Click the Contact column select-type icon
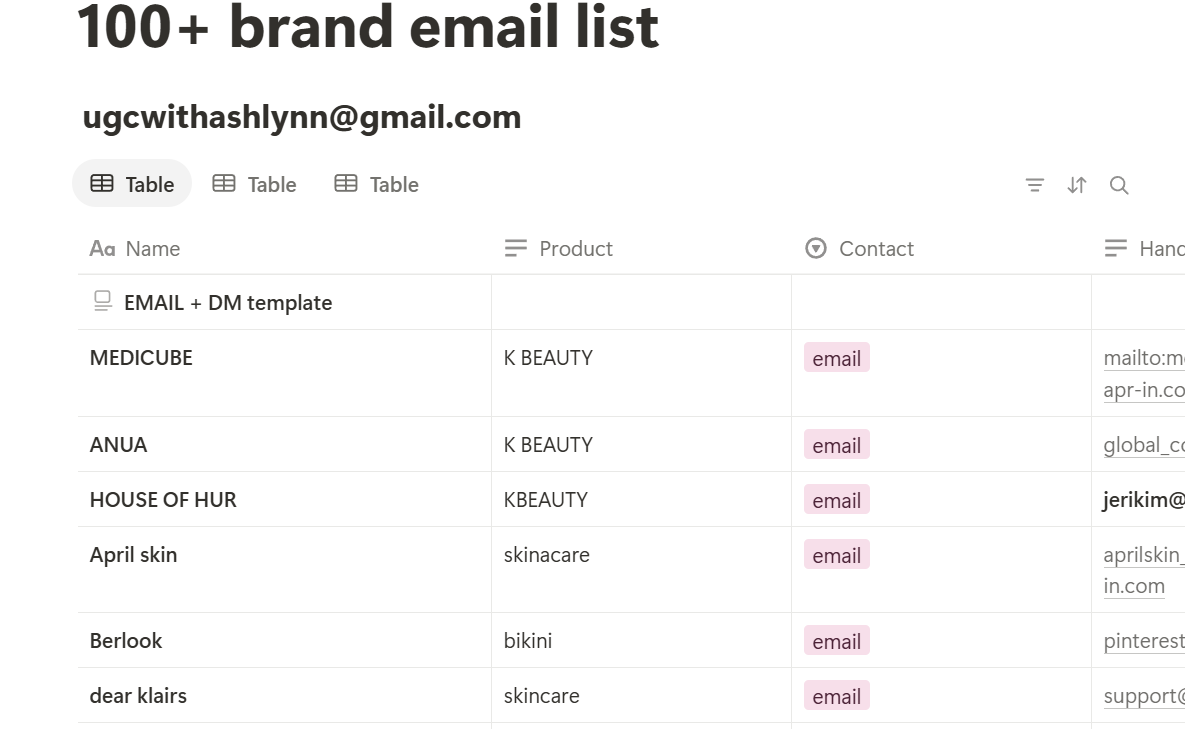Image resolution: width=1185 pixels, height=729 pixels. (x=816, y=248)
